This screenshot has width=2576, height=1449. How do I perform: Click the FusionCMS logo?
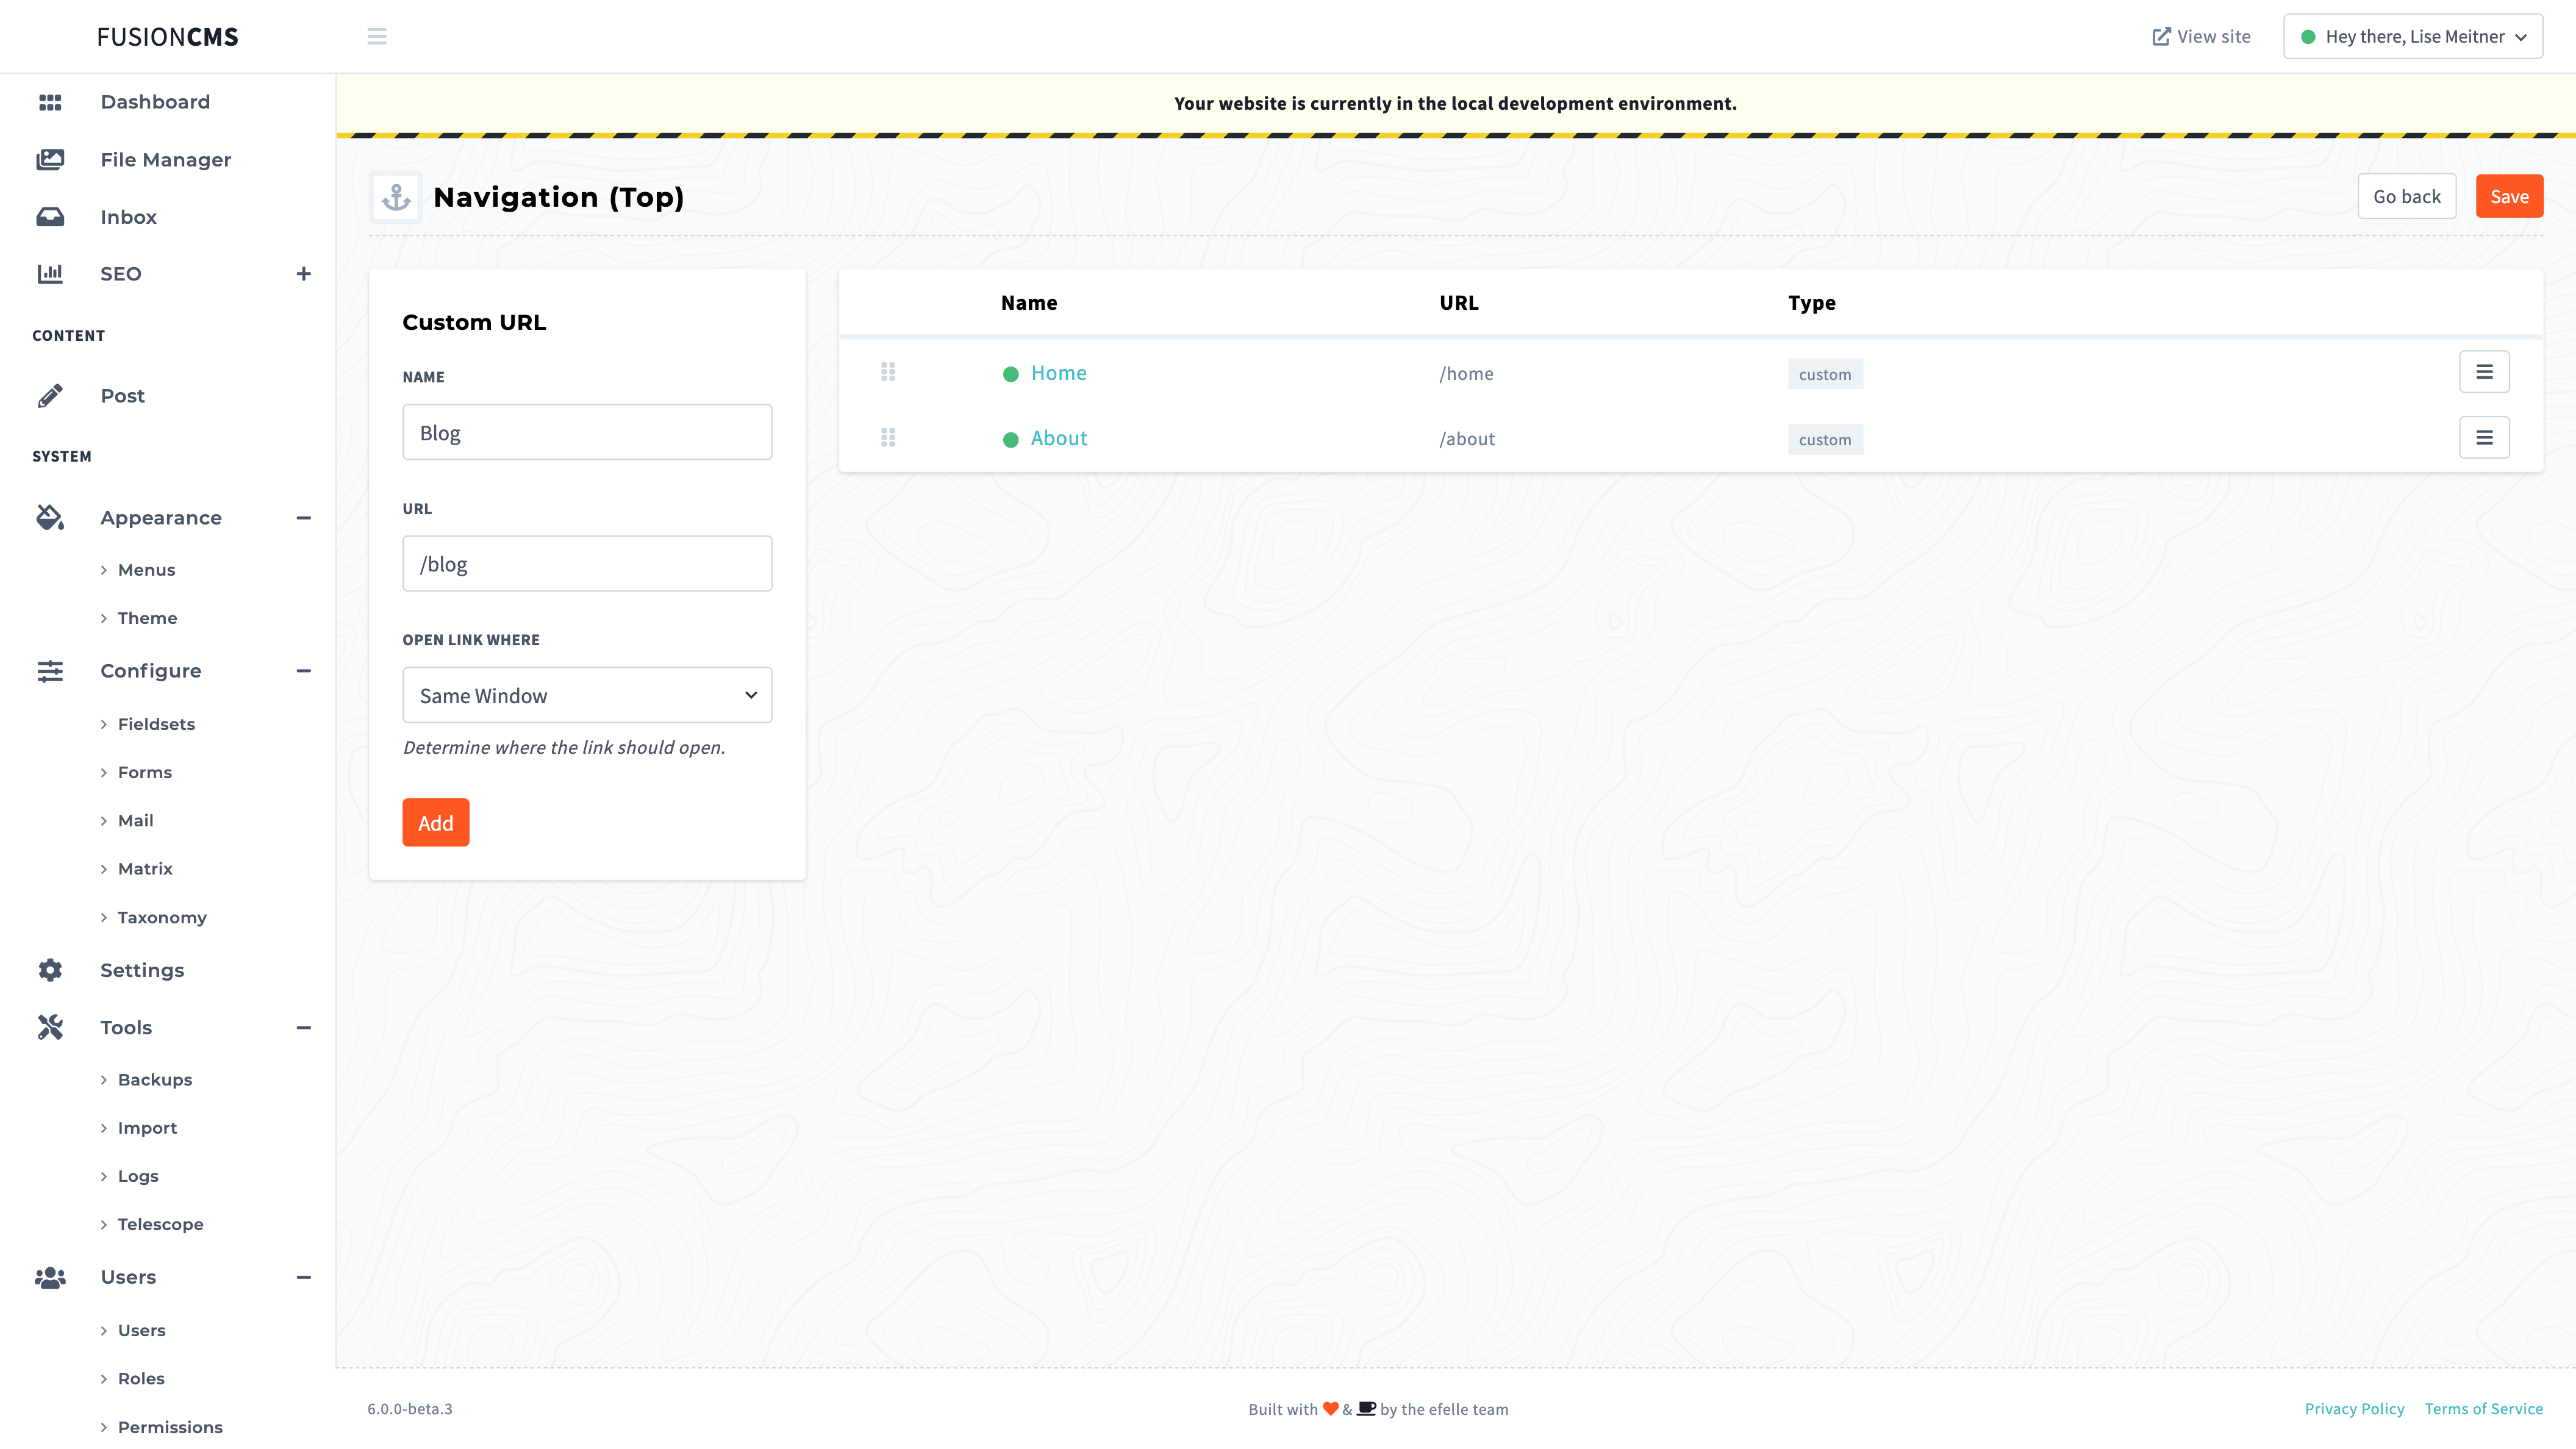tap(168, 37)
